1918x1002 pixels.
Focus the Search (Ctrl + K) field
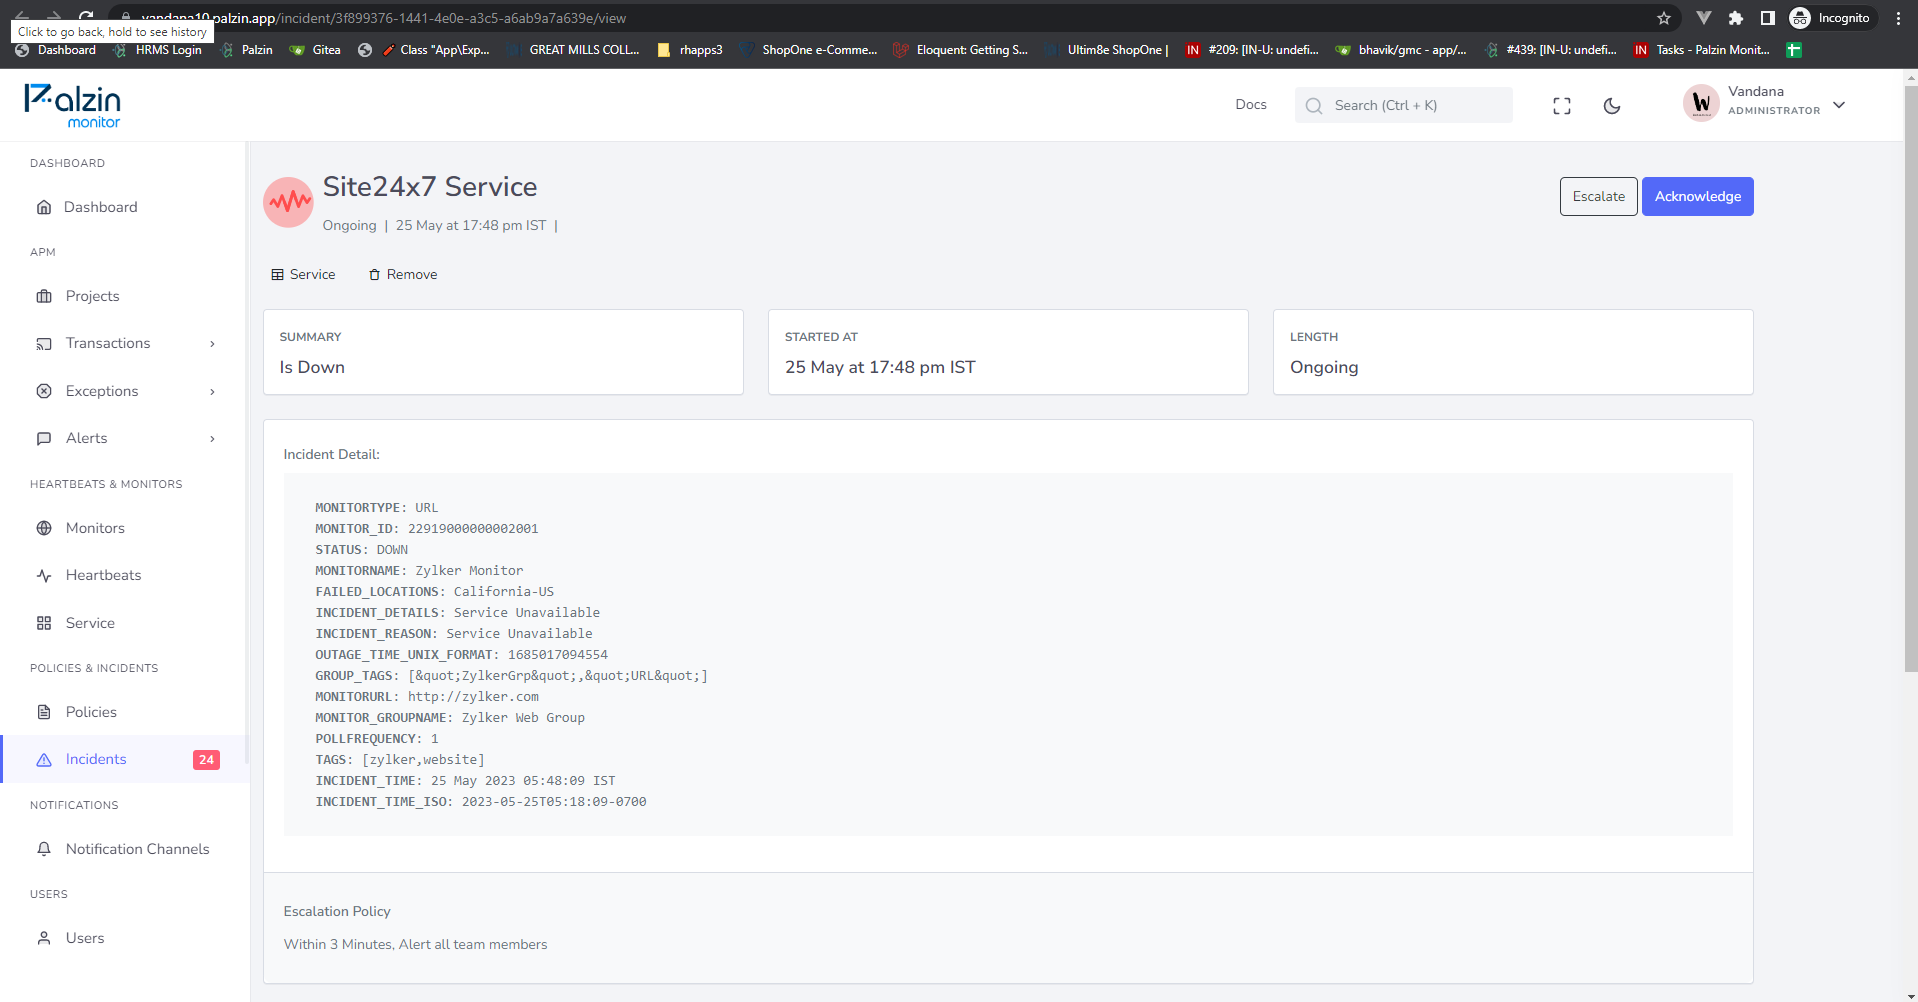click(1403, 105)
